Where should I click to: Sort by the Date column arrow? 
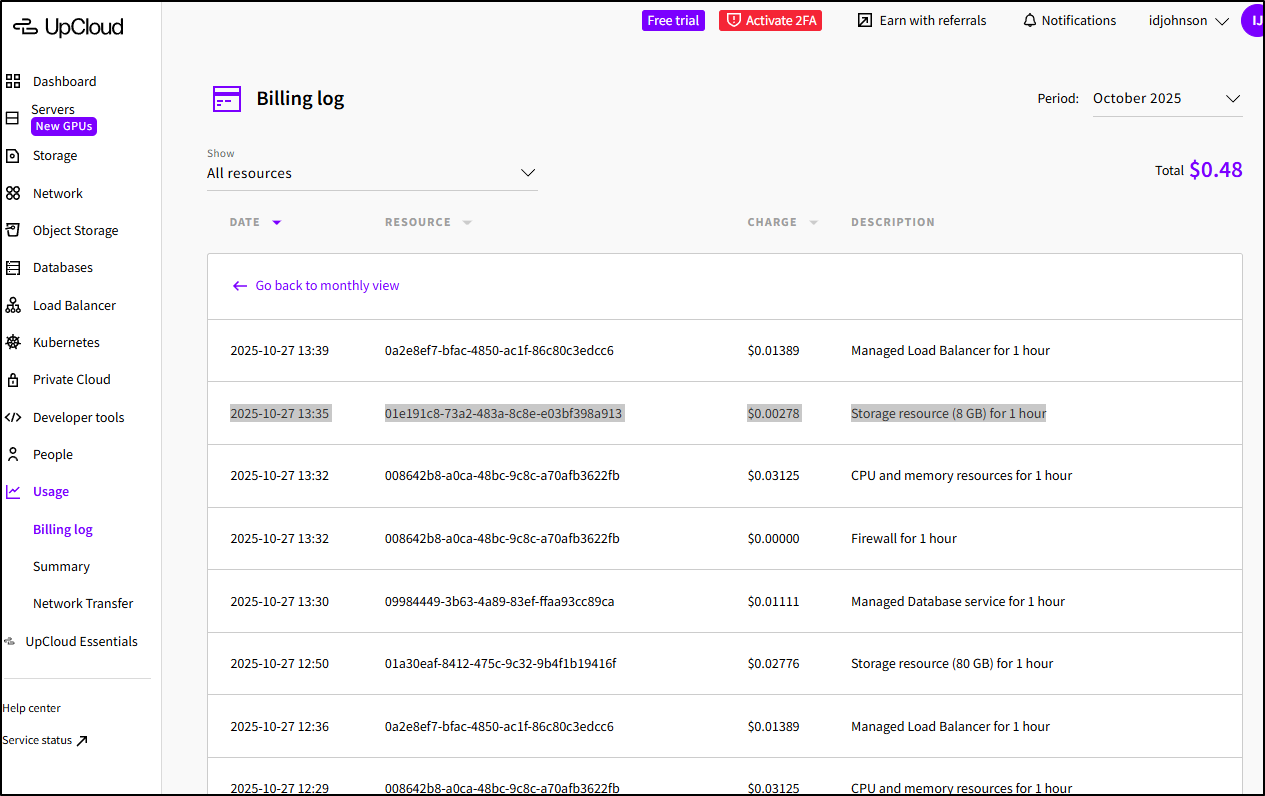click(x=277, y=222)
